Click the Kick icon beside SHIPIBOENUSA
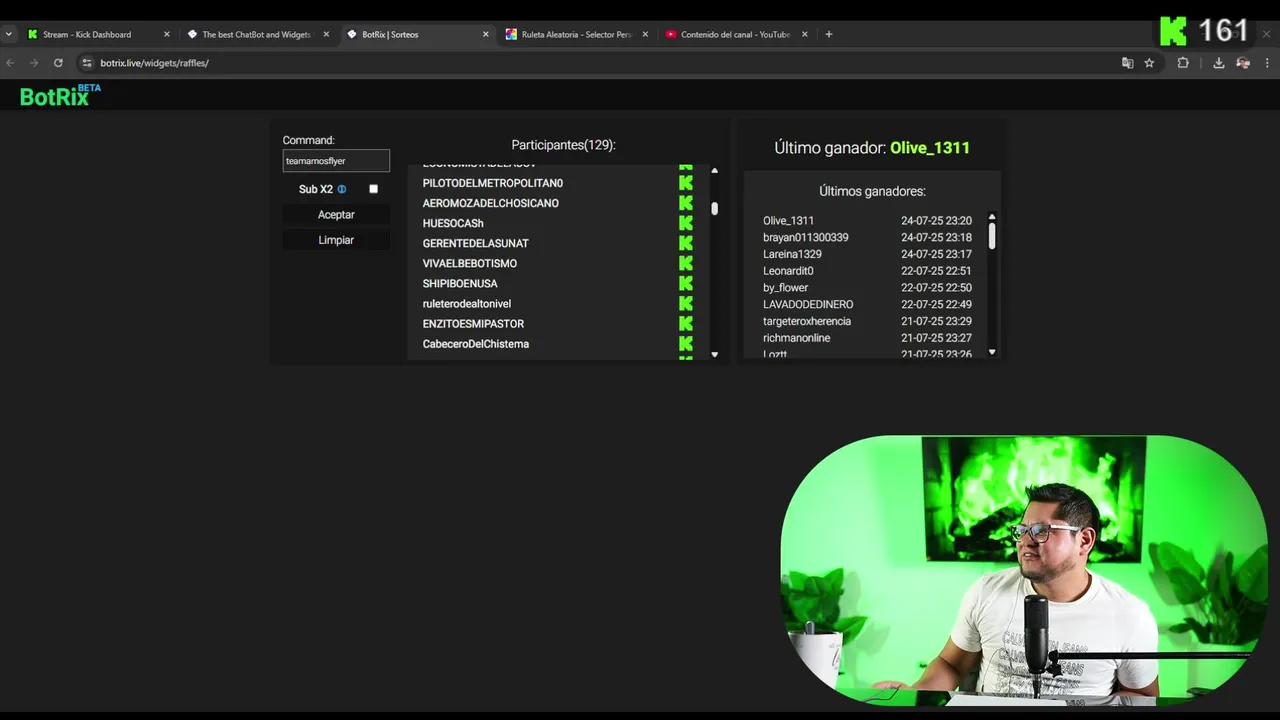The height and width of the screenshot is (720, 1280). 686,283
